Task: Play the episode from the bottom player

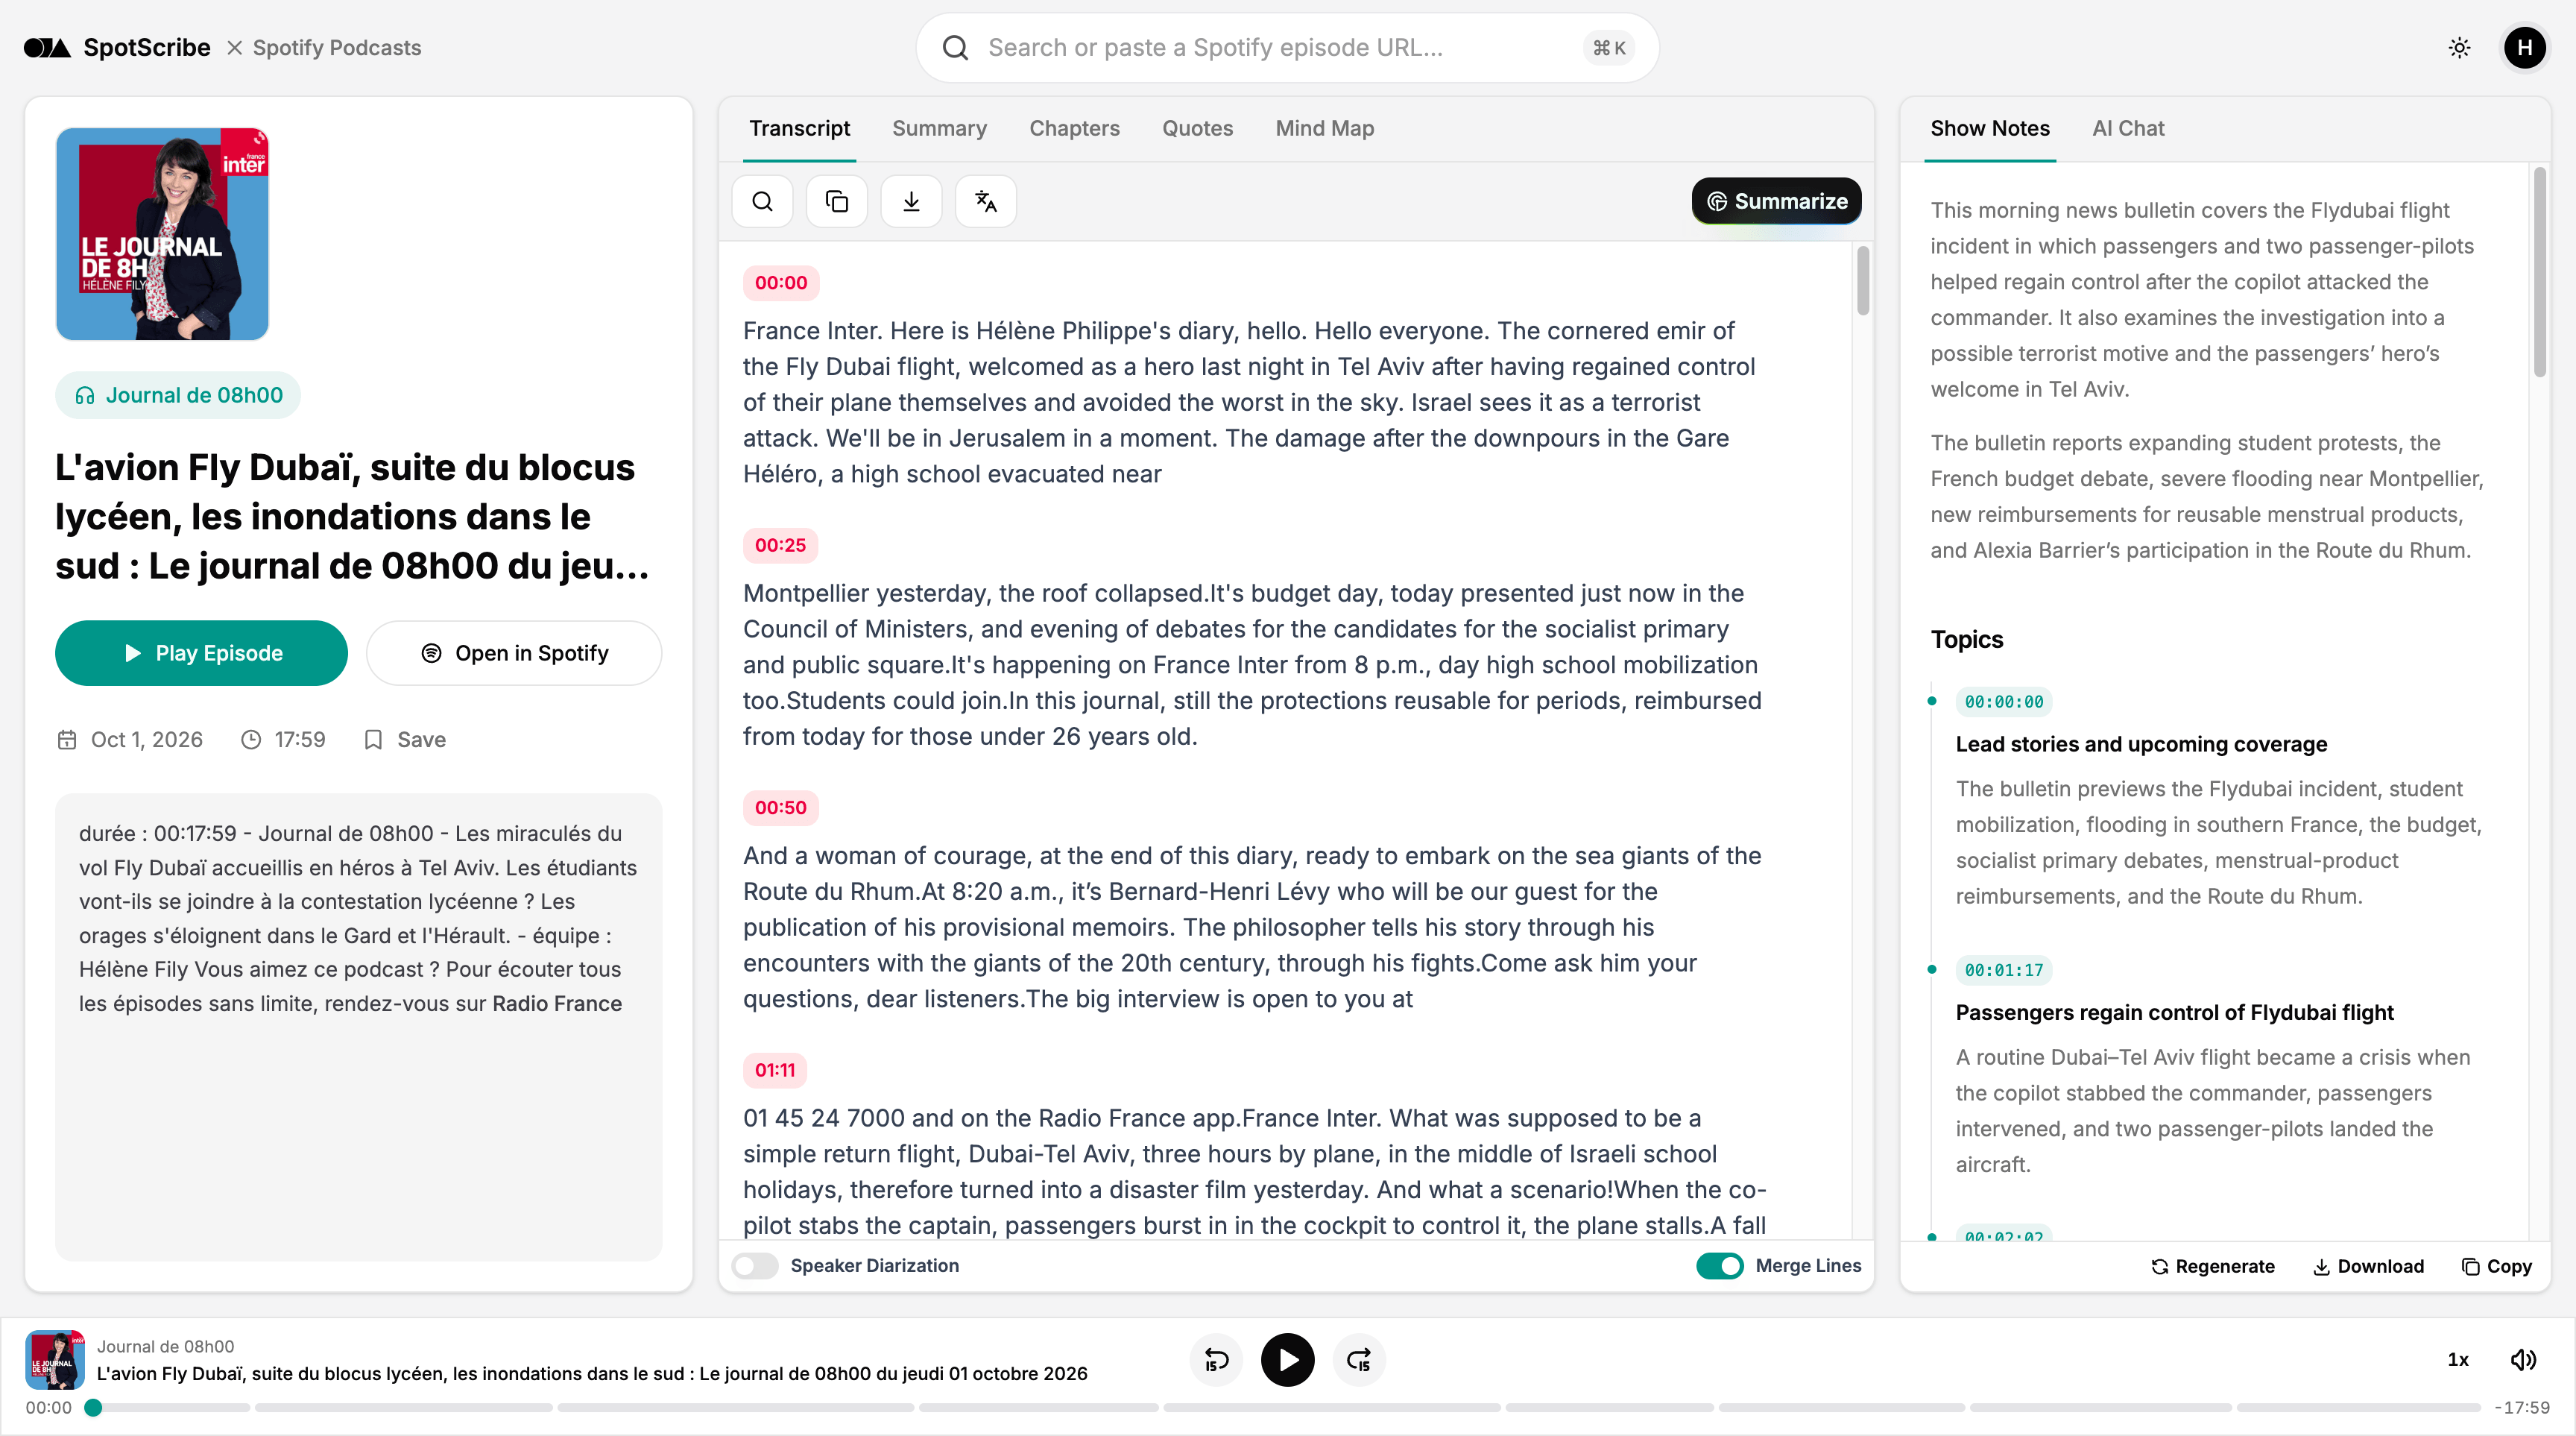Action: pyautogui.click(x=1288, y=1360)
